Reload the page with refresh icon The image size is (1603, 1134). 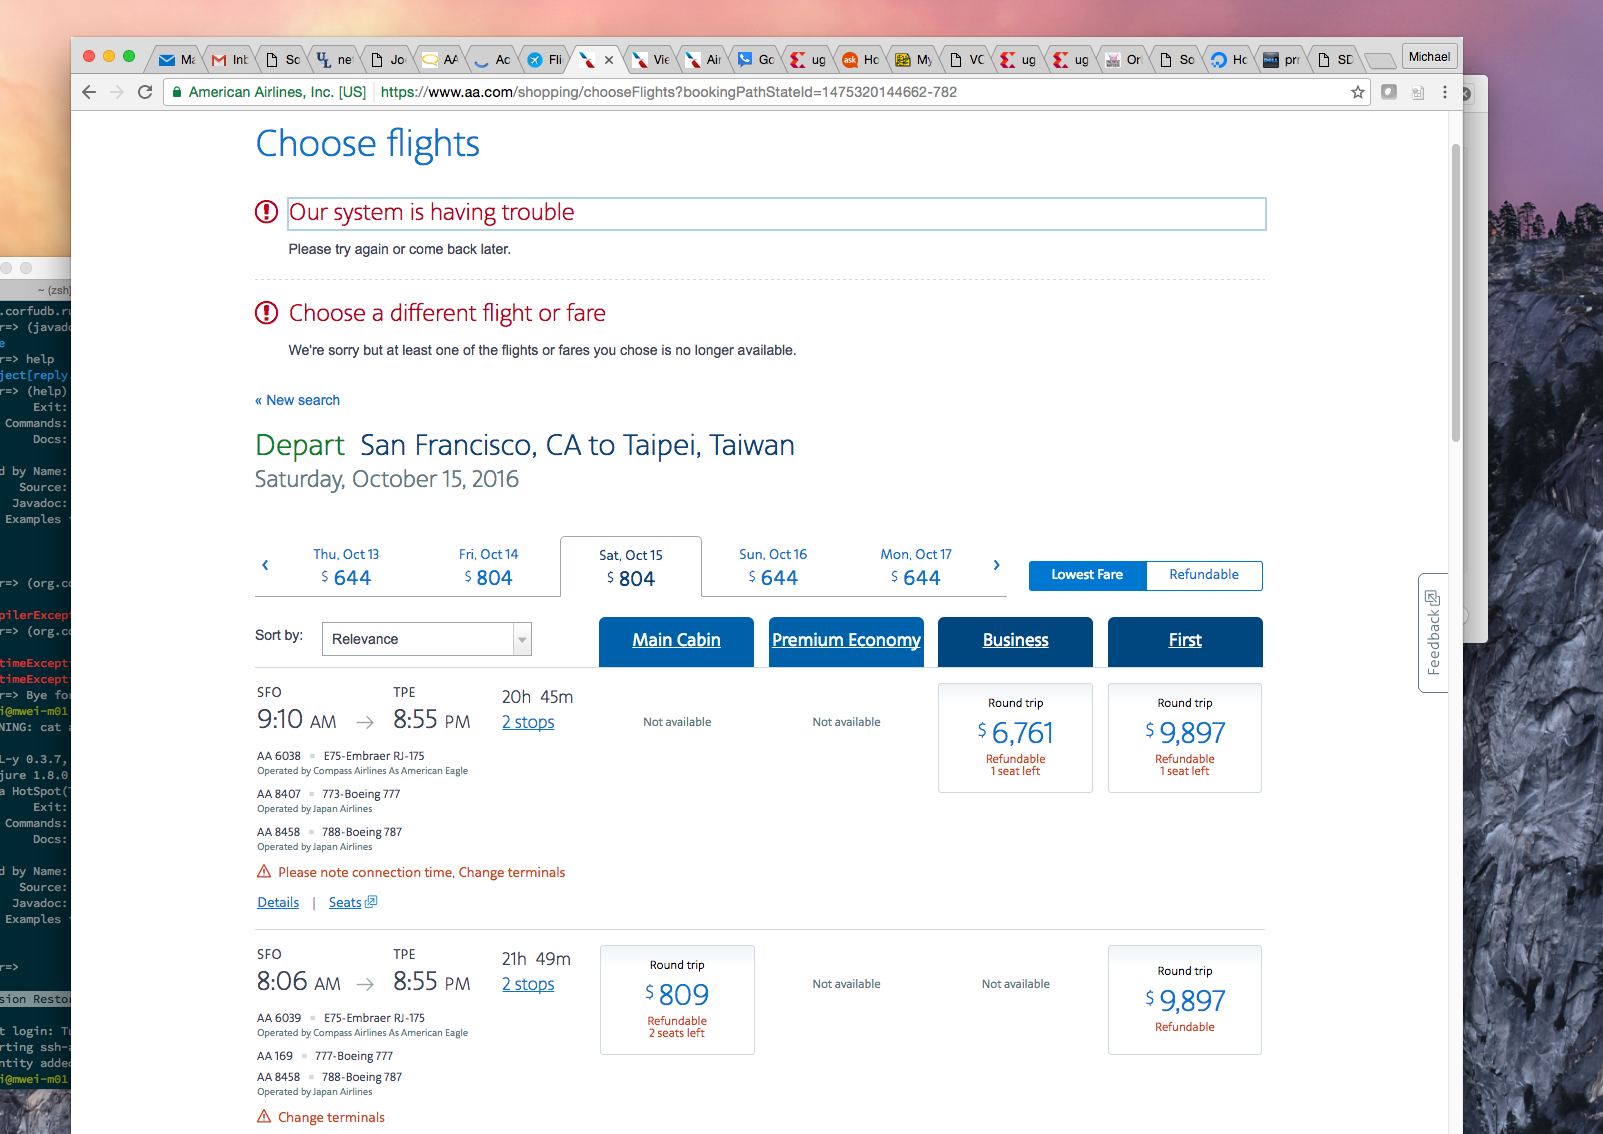coord(145,92)
